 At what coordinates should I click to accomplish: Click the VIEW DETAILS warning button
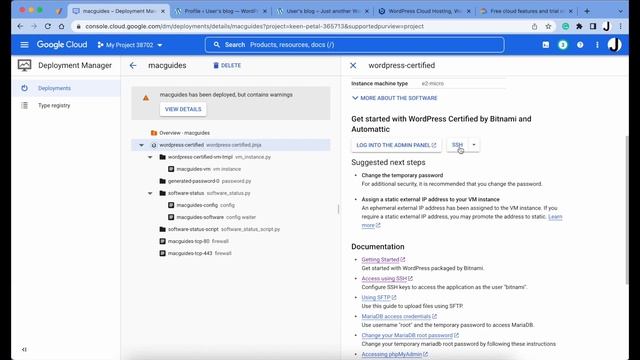click(x=183, y=109)
